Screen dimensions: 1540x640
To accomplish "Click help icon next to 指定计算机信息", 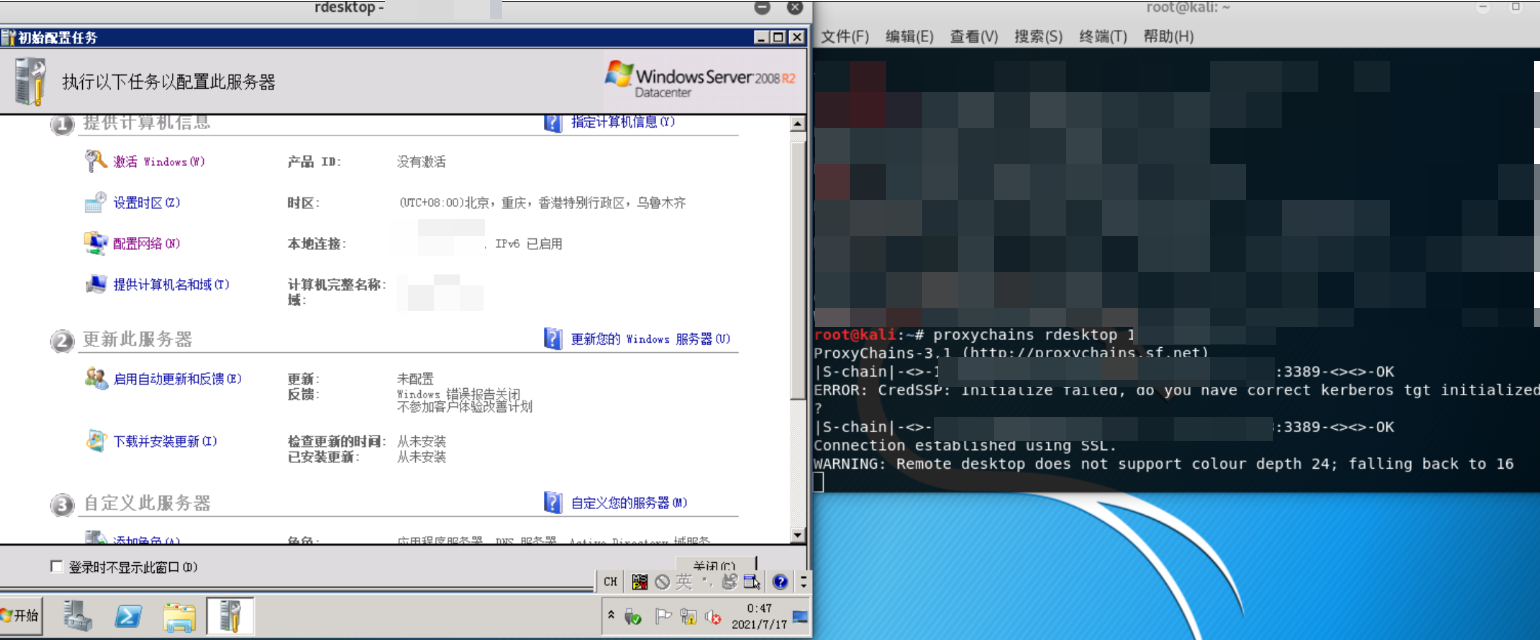I will (x=553, y=122).
